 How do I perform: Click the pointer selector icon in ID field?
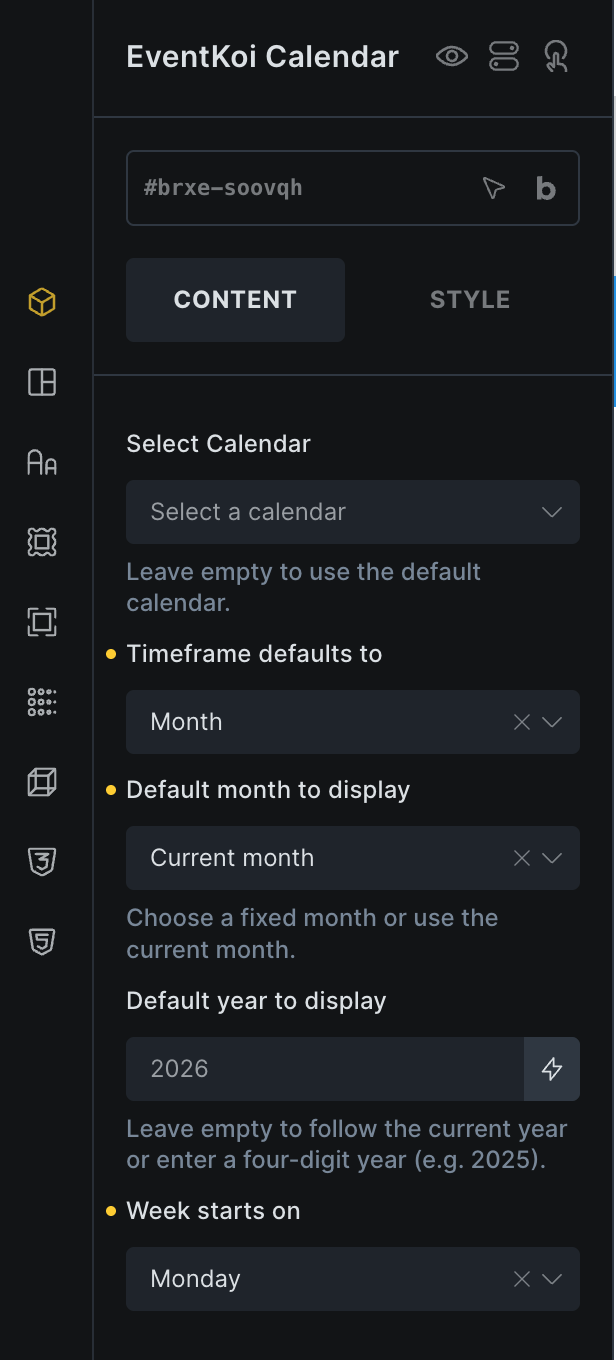[494, 188]
